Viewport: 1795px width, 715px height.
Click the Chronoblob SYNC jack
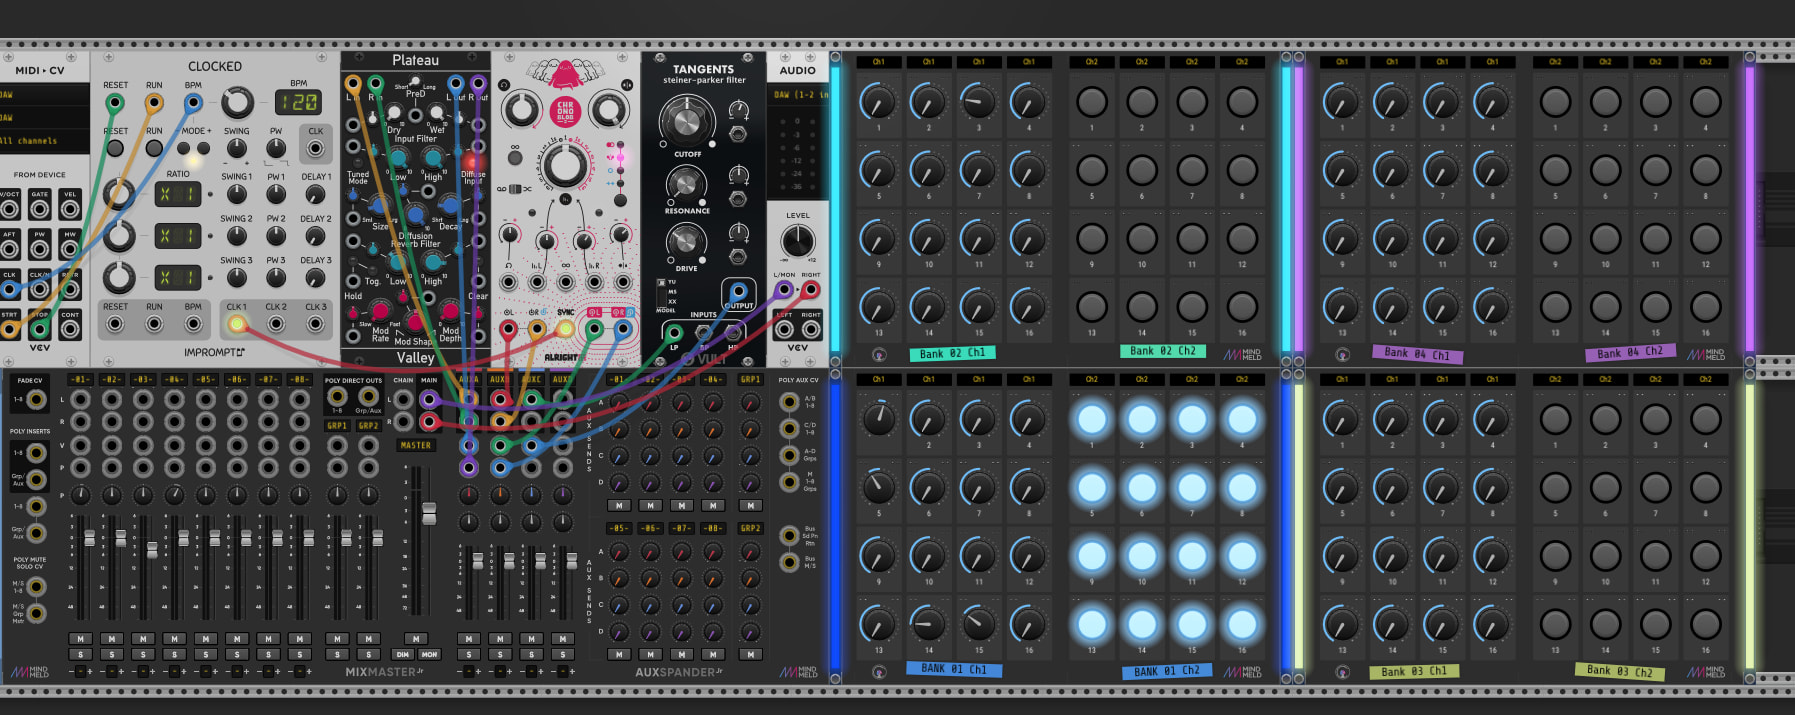565,328
